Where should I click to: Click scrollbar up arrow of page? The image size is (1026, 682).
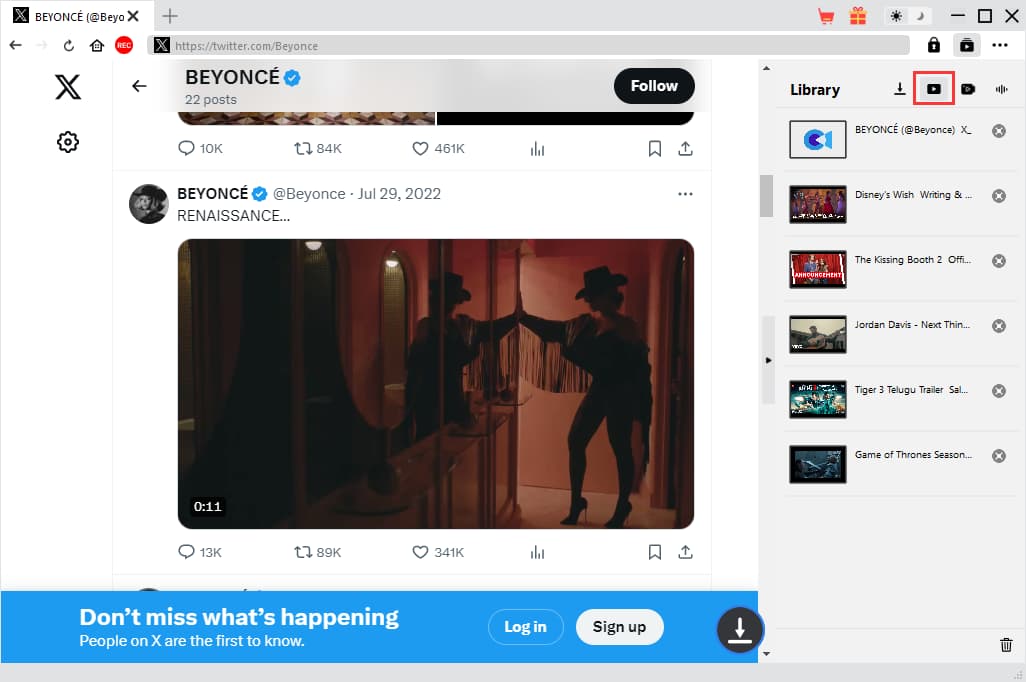click(x=766, y=68)
